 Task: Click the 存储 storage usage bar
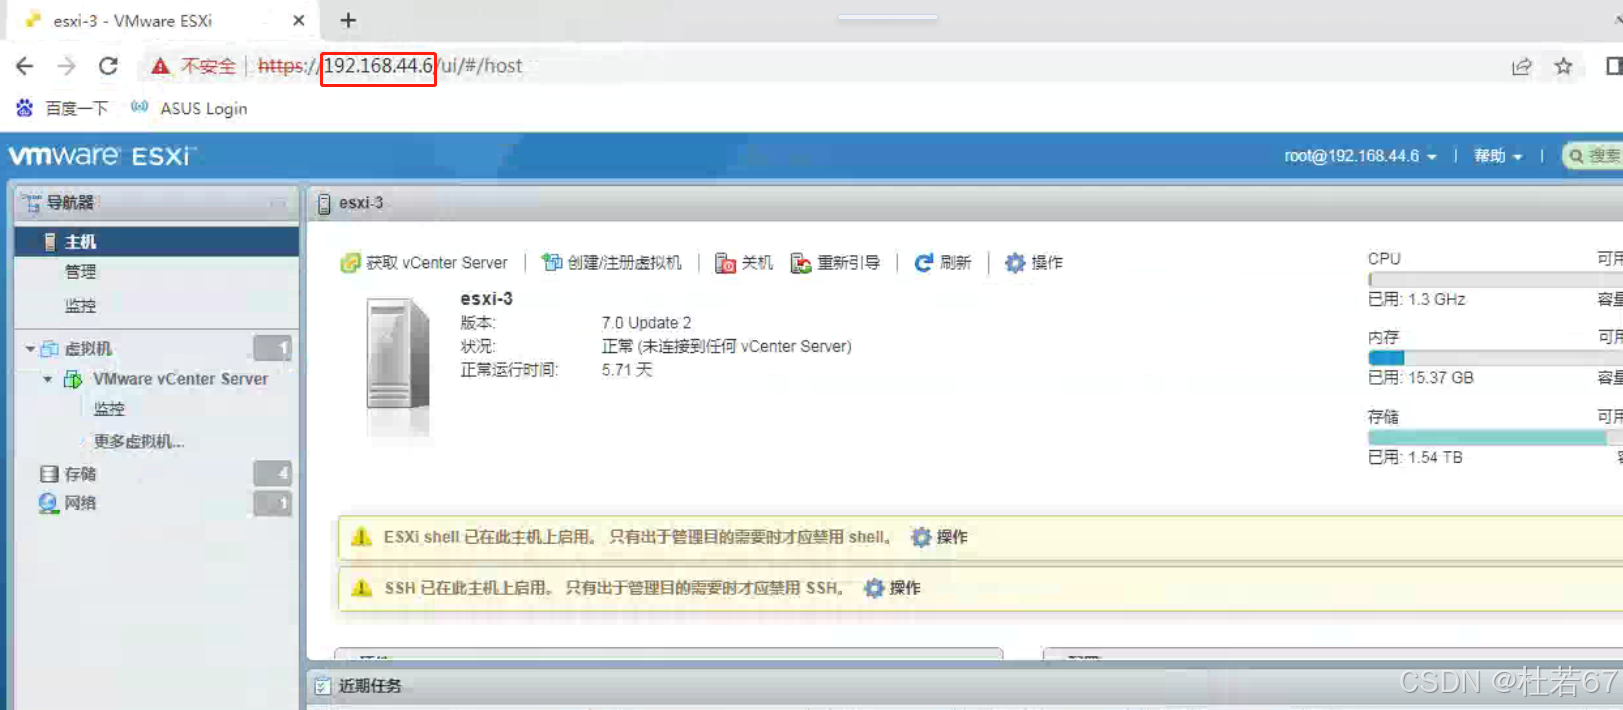[1495, 438]
